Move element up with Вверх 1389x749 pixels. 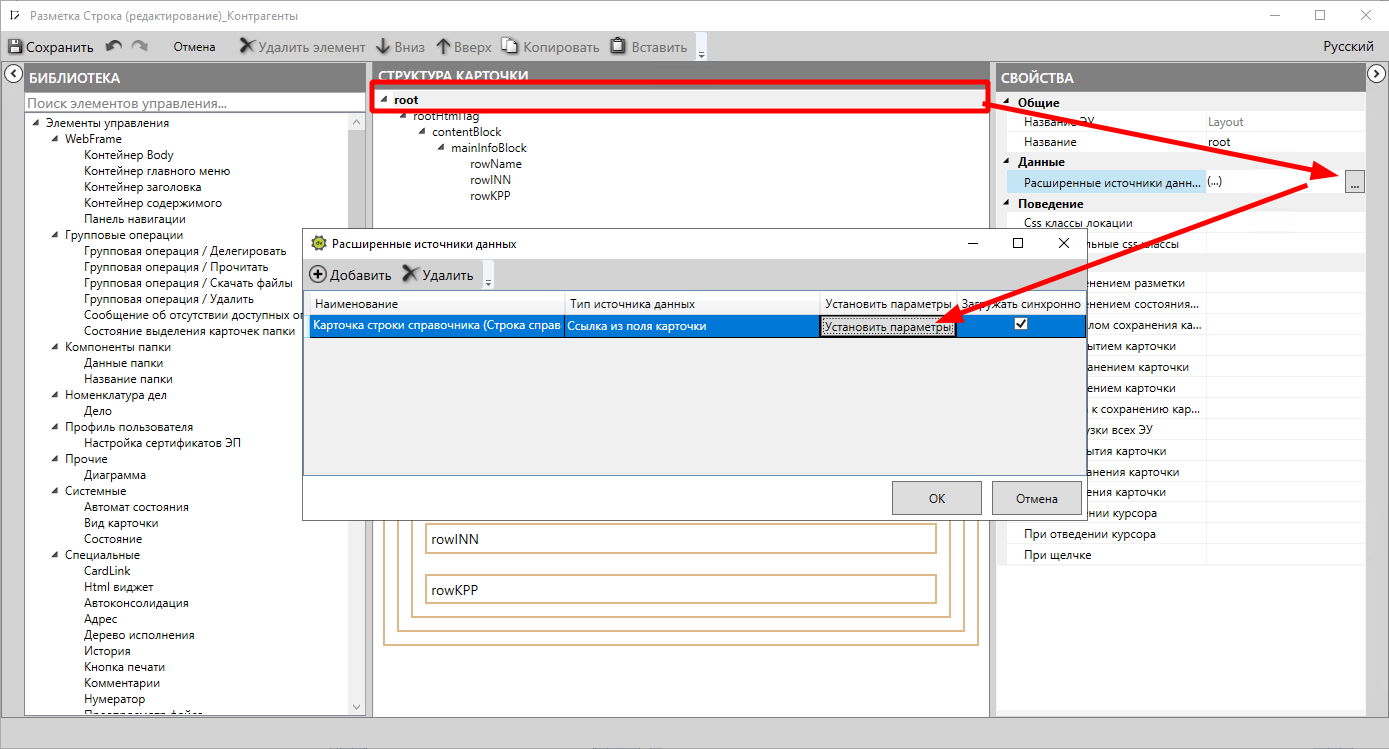pos(464,47)
